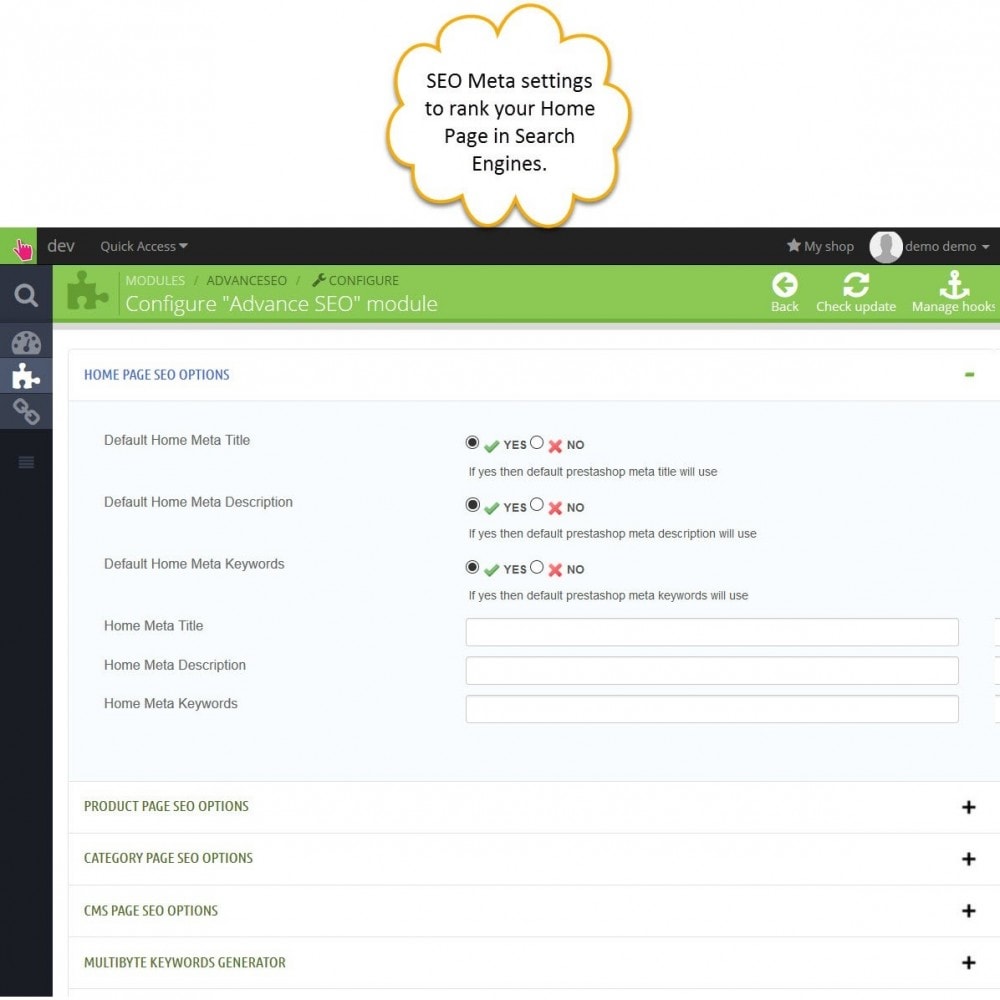Screen dimensions: 1000x1000
Task: Set Default Home Meta Description to NO
Action: [538, 505]
